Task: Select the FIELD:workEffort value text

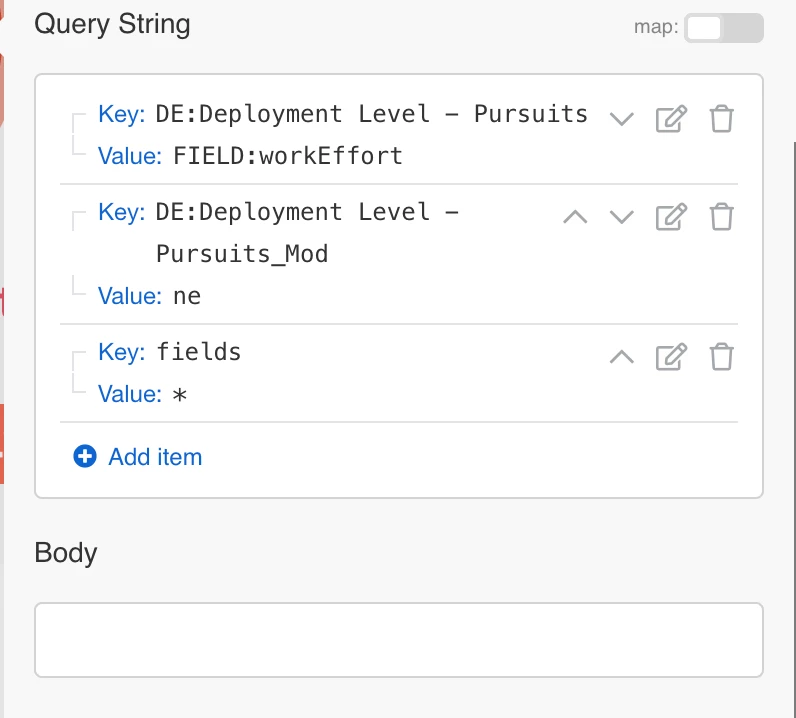Action: pos(288,156)
